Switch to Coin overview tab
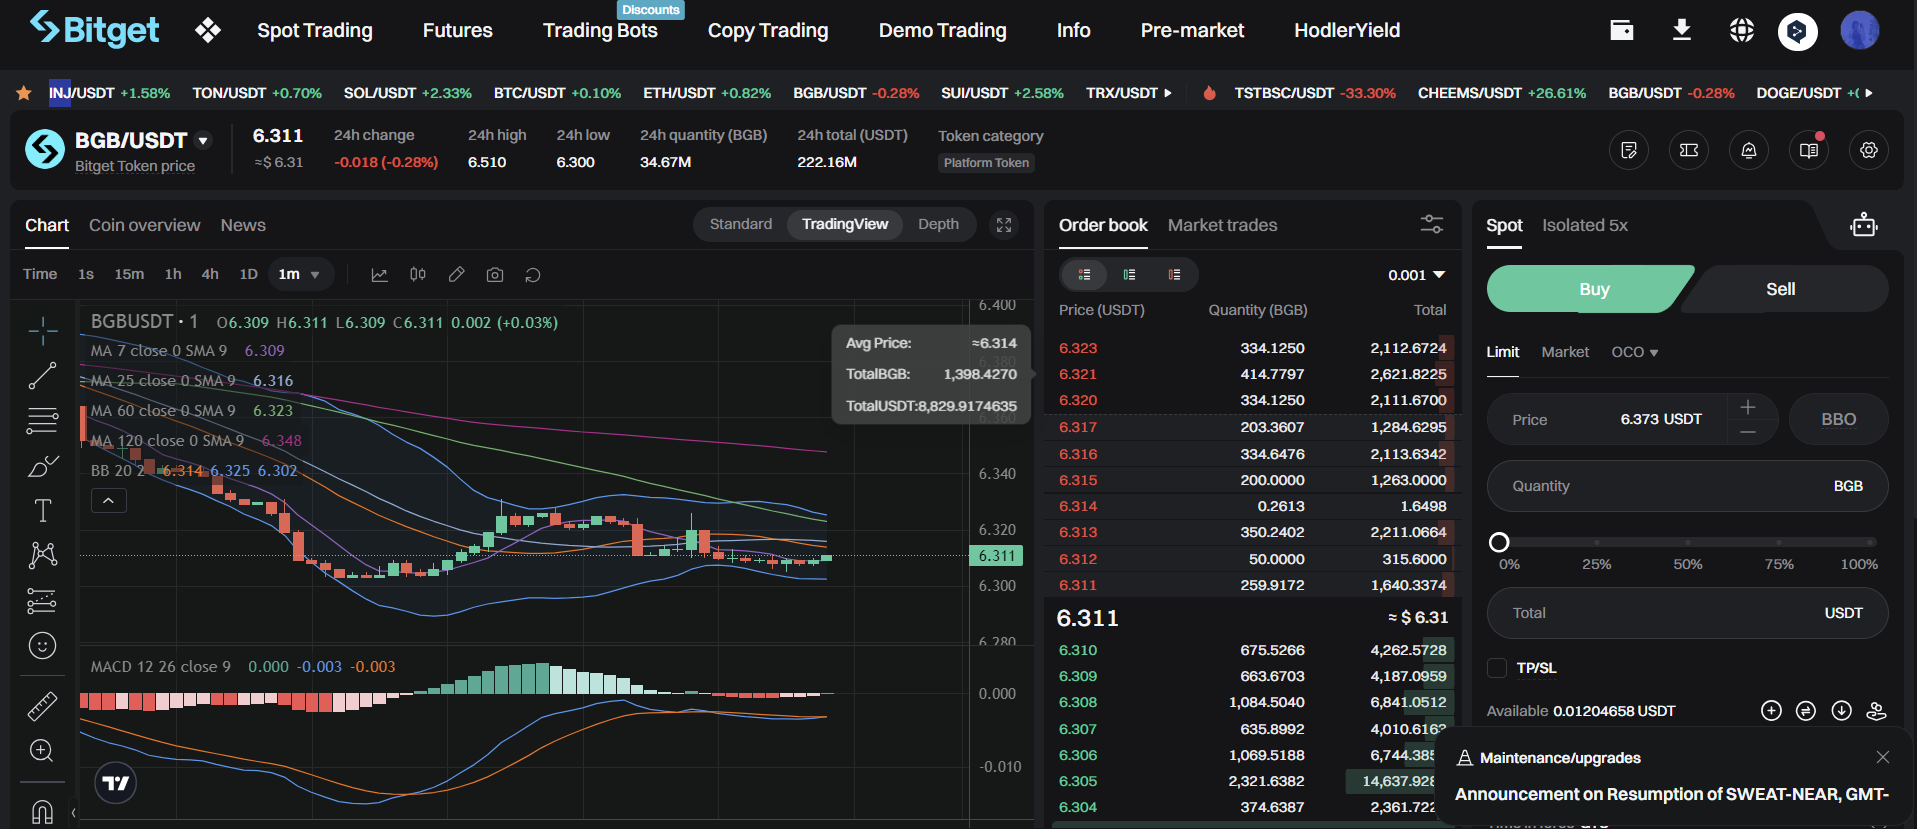Screen dimensions: 1917x829 [145, 225]
